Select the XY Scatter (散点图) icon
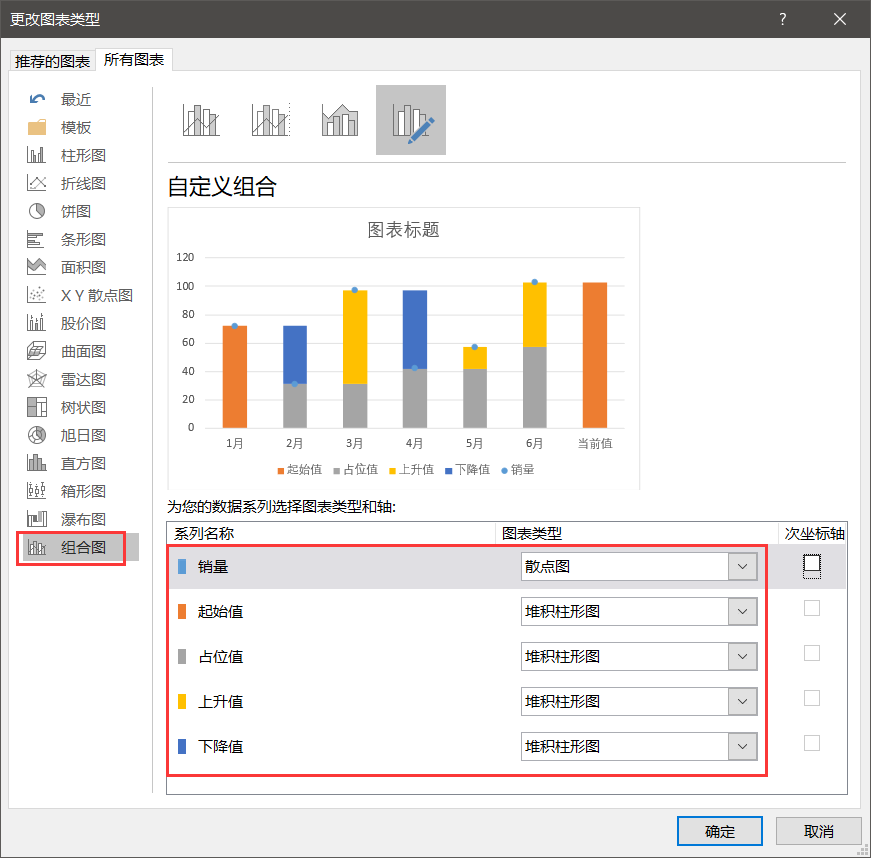The width and height of the screenshot is (871, 858). tap(37, 295)
